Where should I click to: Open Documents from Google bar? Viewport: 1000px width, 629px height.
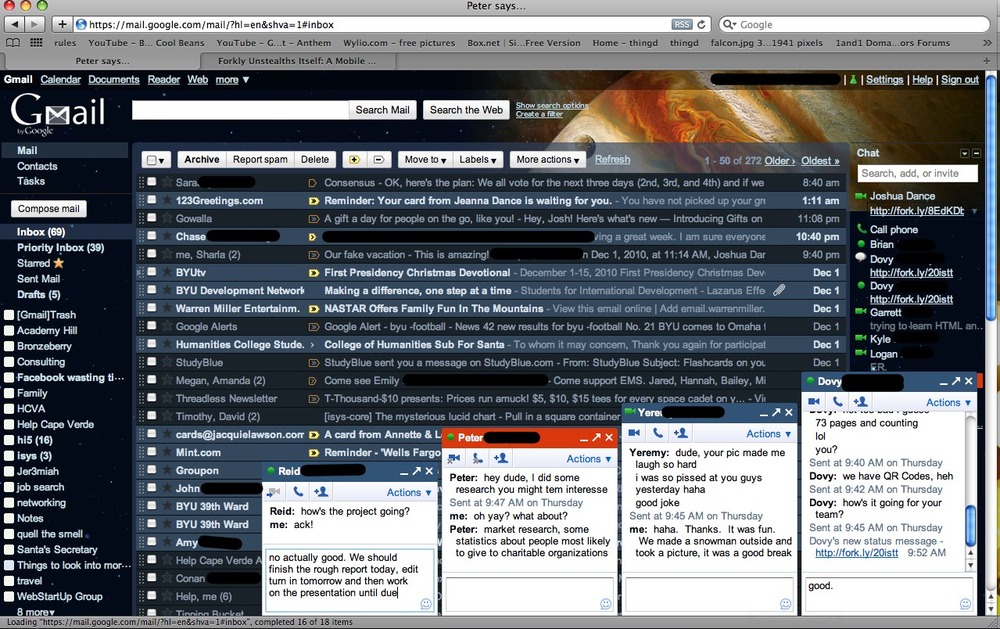pos(114,80)
